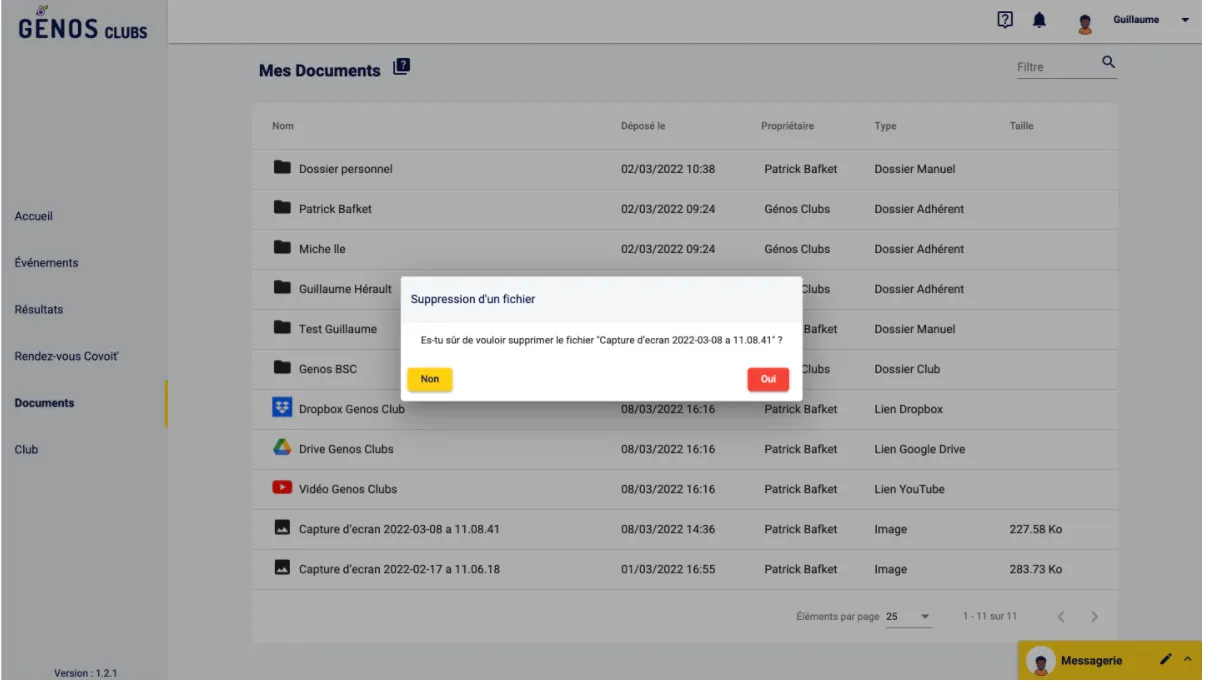Screen dimensions: 1206x684
Task: Open the Dossier personnel folder row
Action: pyautogui.click(x=346, y=169)
